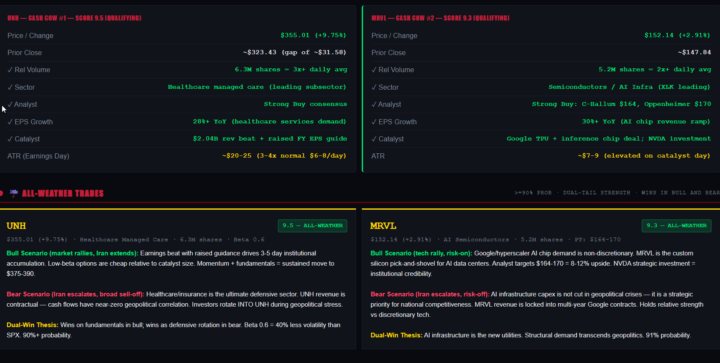
Task: Click Analyst label in MRVL card
Action: point(386,104)
